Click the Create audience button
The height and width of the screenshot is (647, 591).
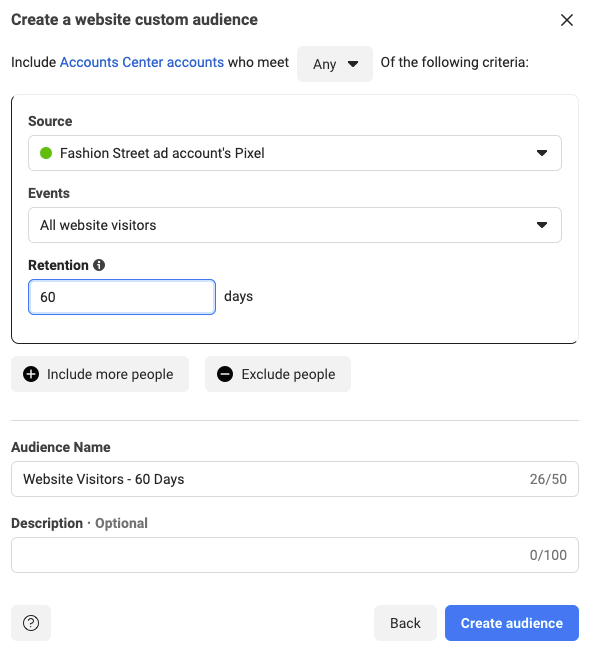512,623
